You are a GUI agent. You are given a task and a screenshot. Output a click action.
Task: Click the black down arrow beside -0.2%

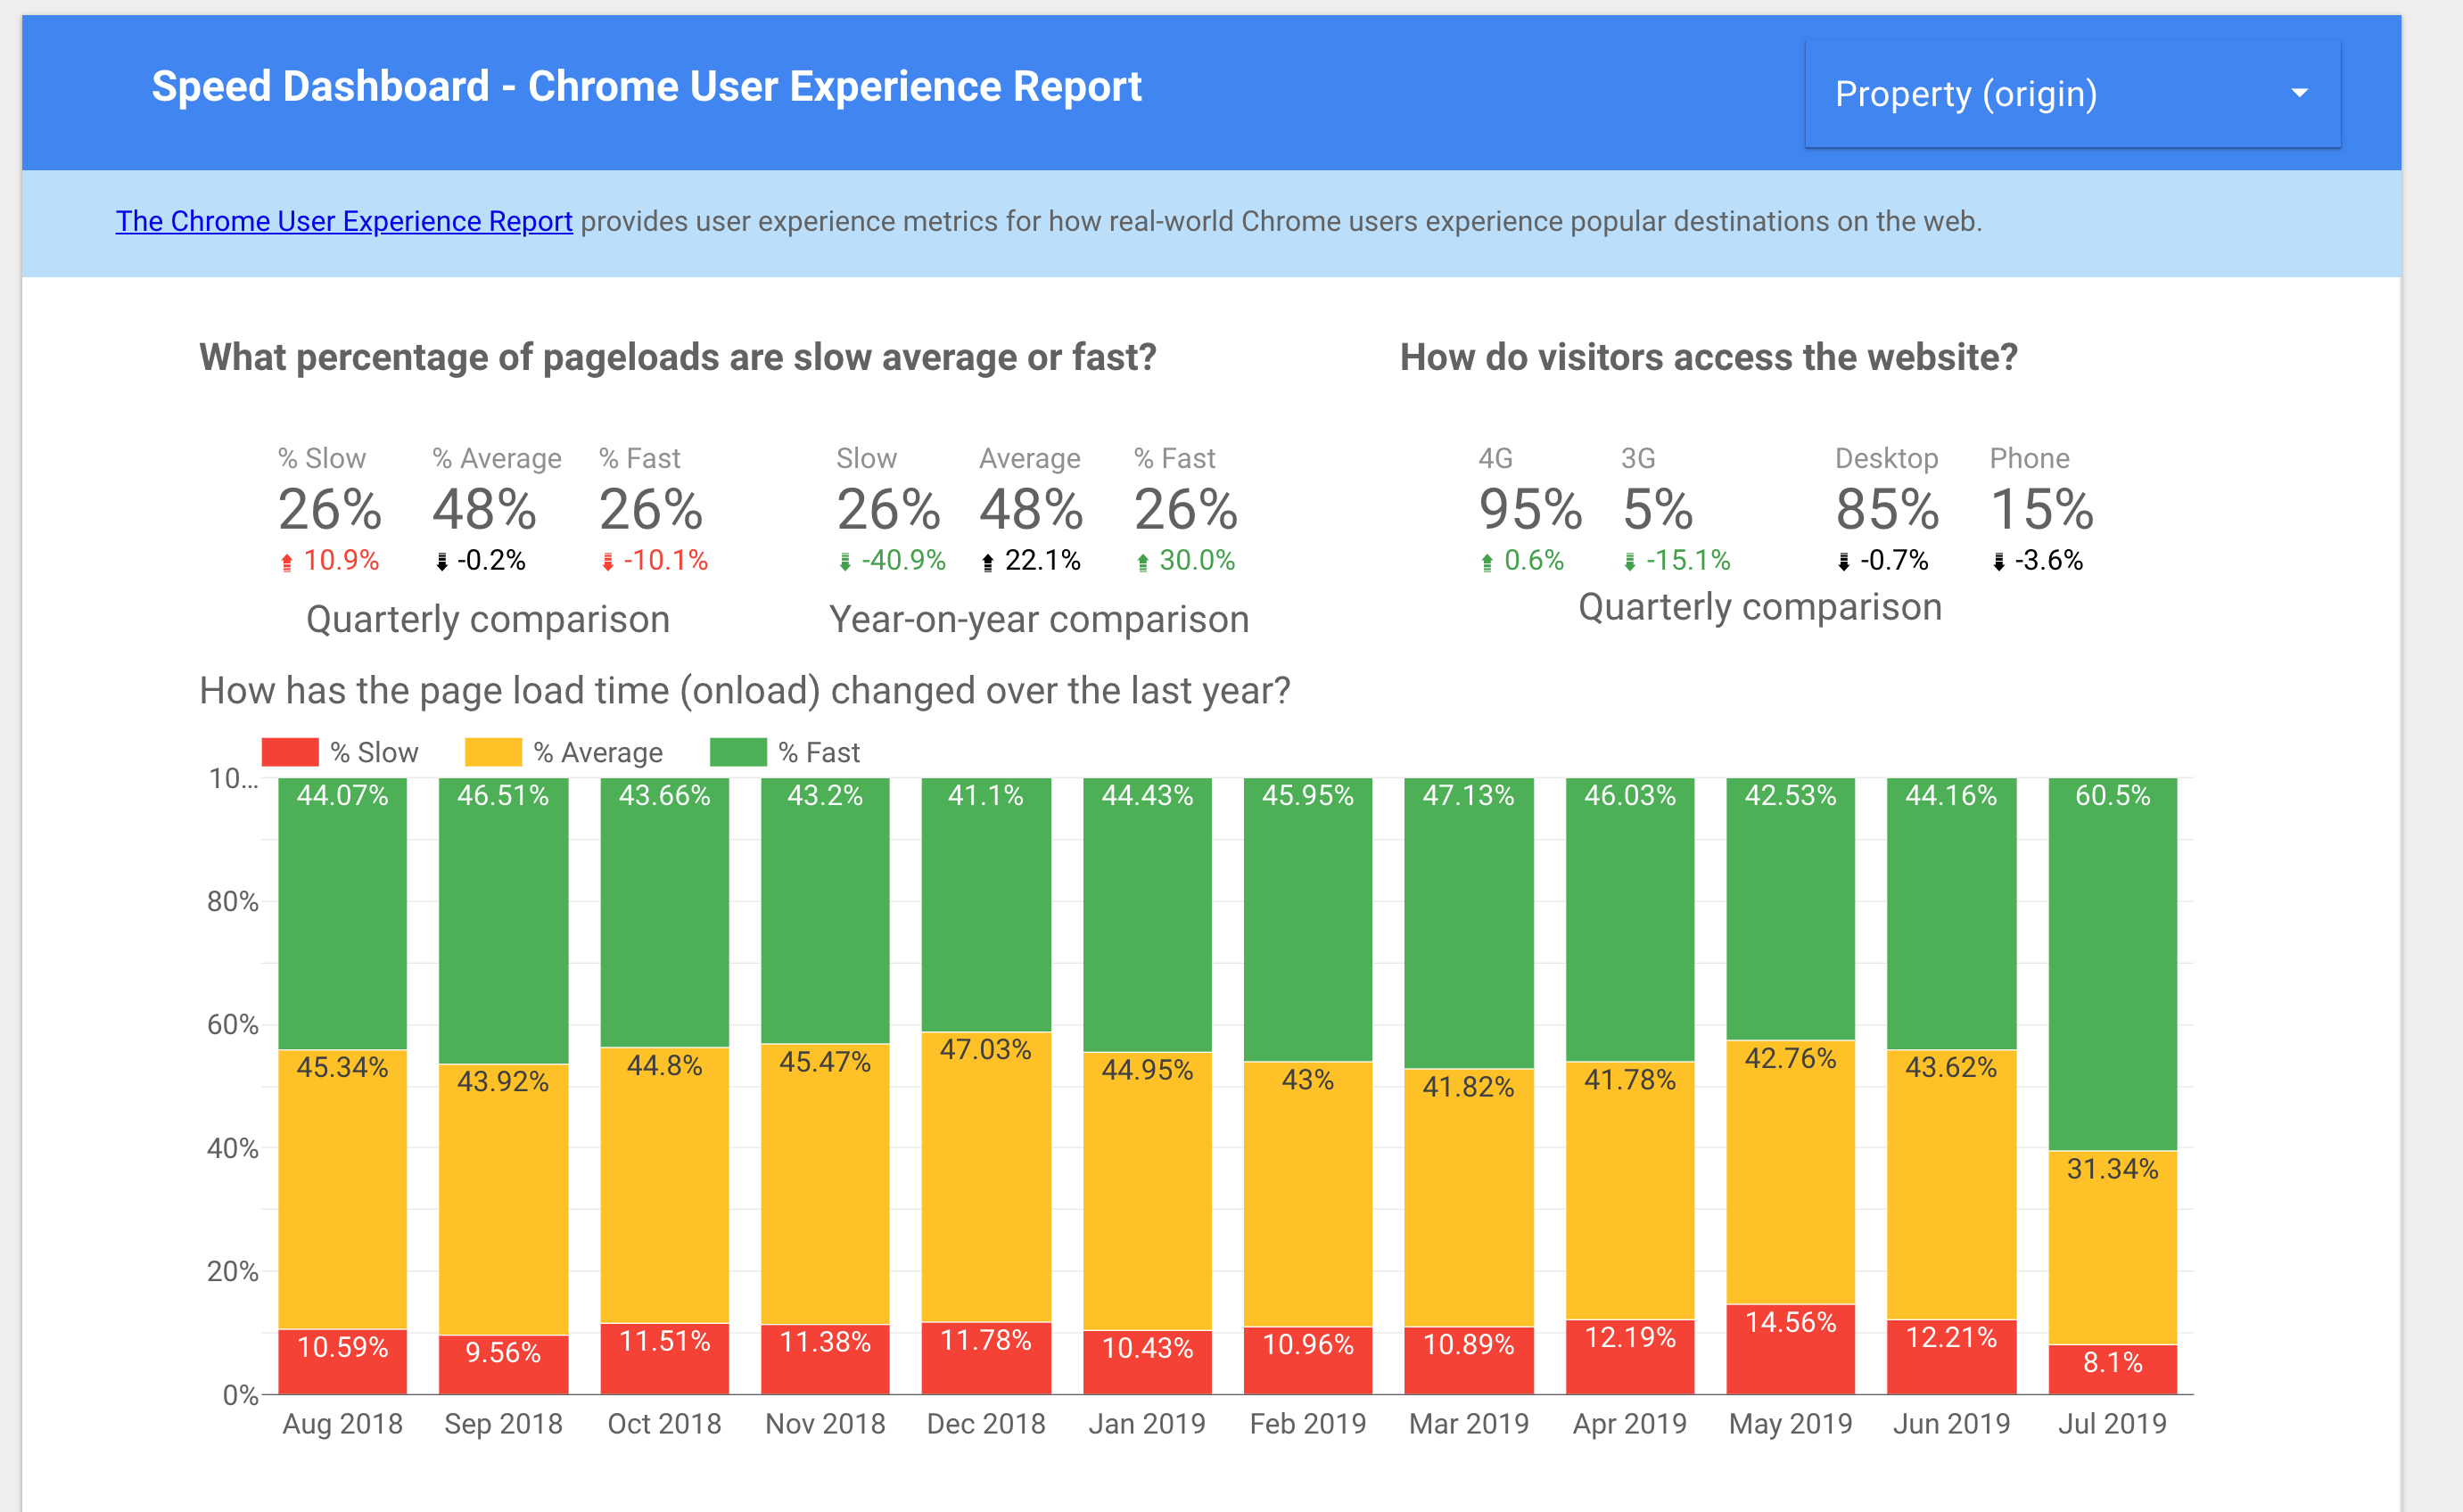(x=442, y=563)
